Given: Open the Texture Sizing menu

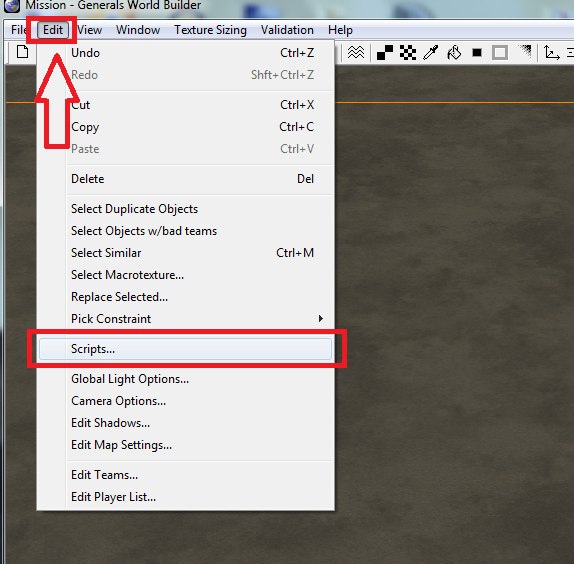Looking at the screenshot, I should coord(210,30).
